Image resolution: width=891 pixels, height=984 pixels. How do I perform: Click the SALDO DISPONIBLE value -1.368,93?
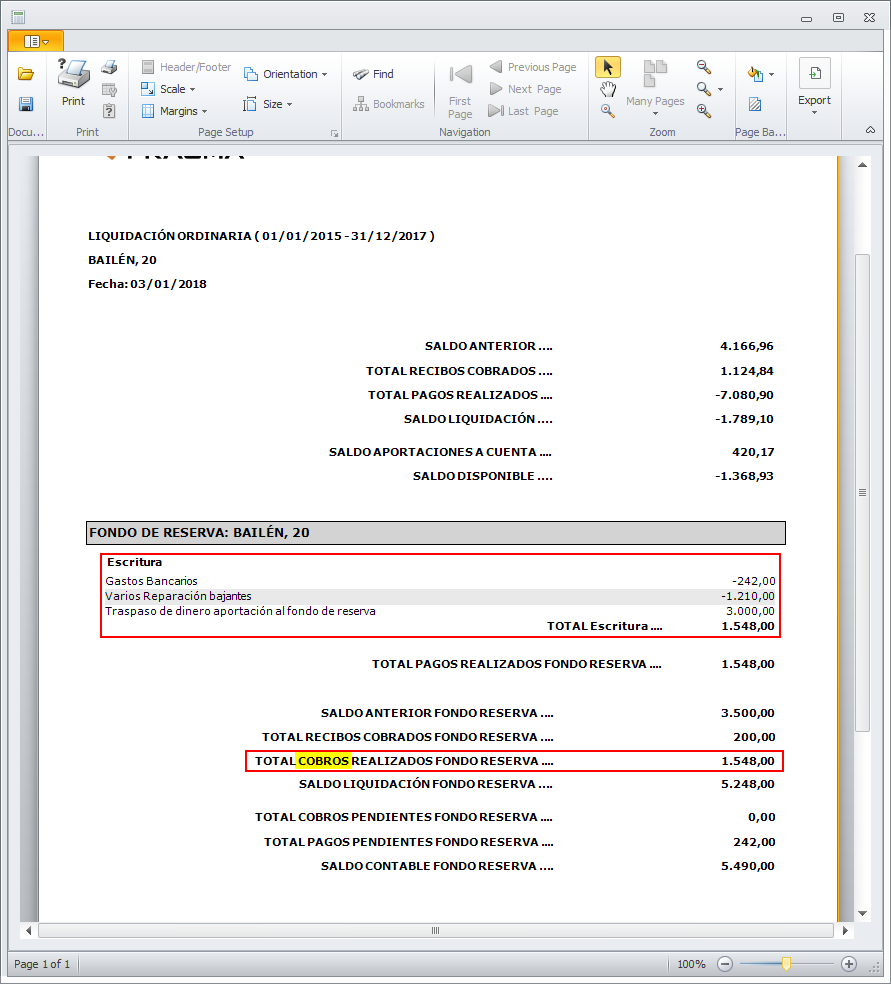tap(744, 476)
